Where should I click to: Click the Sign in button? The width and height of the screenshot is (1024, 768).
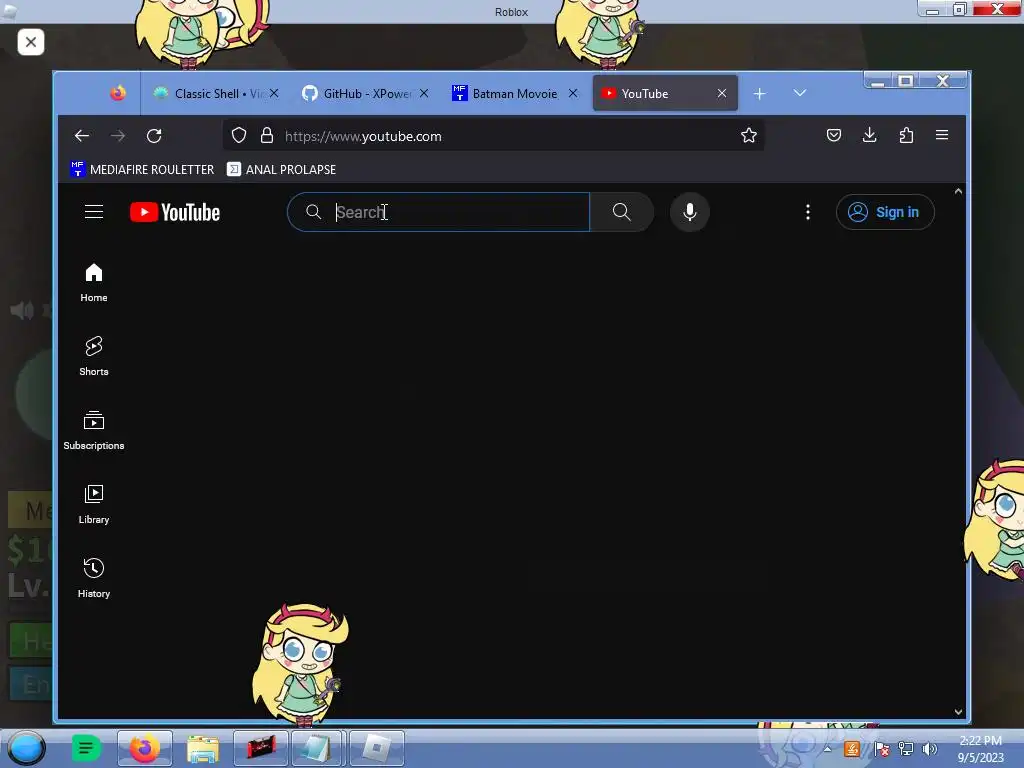click(885, 212)
